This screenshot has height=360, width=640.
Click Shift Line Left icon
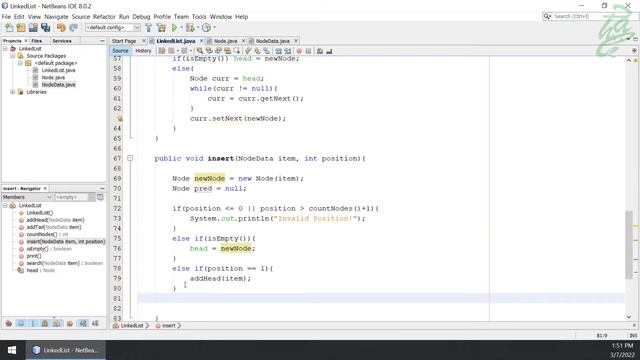(x=278, y=51)
